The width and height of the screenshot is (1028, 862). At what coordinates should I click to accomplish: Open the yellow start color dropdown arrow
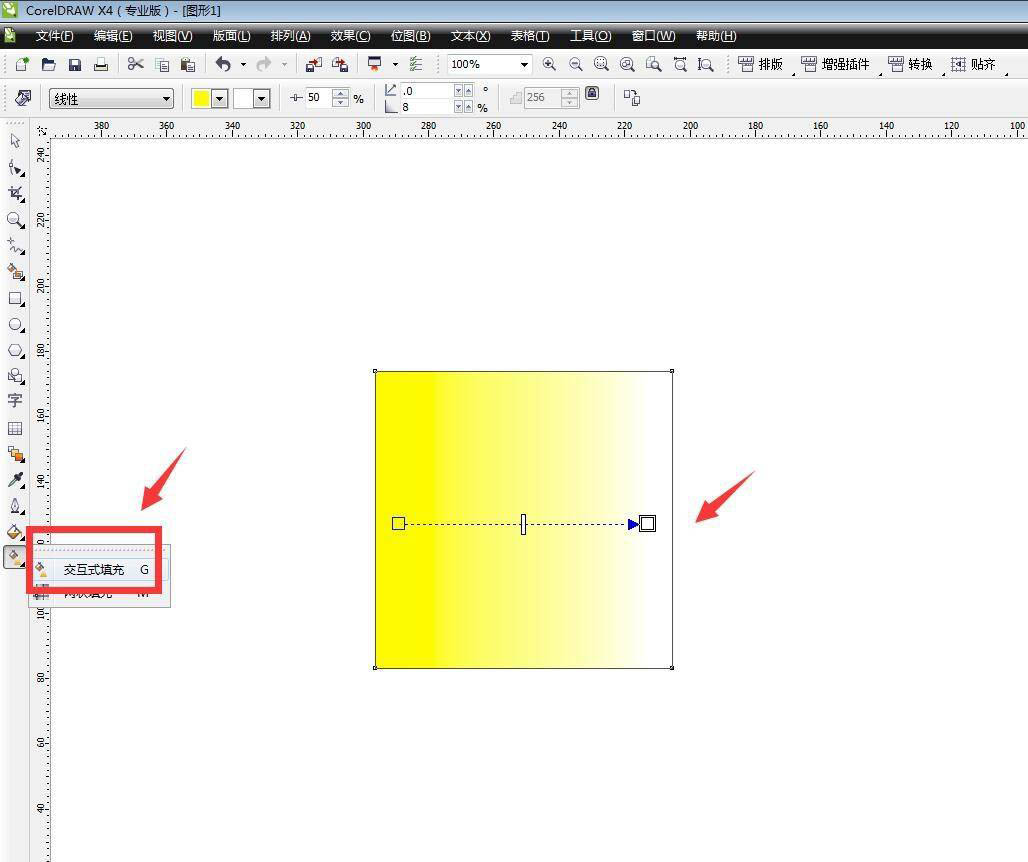point(219,98)
